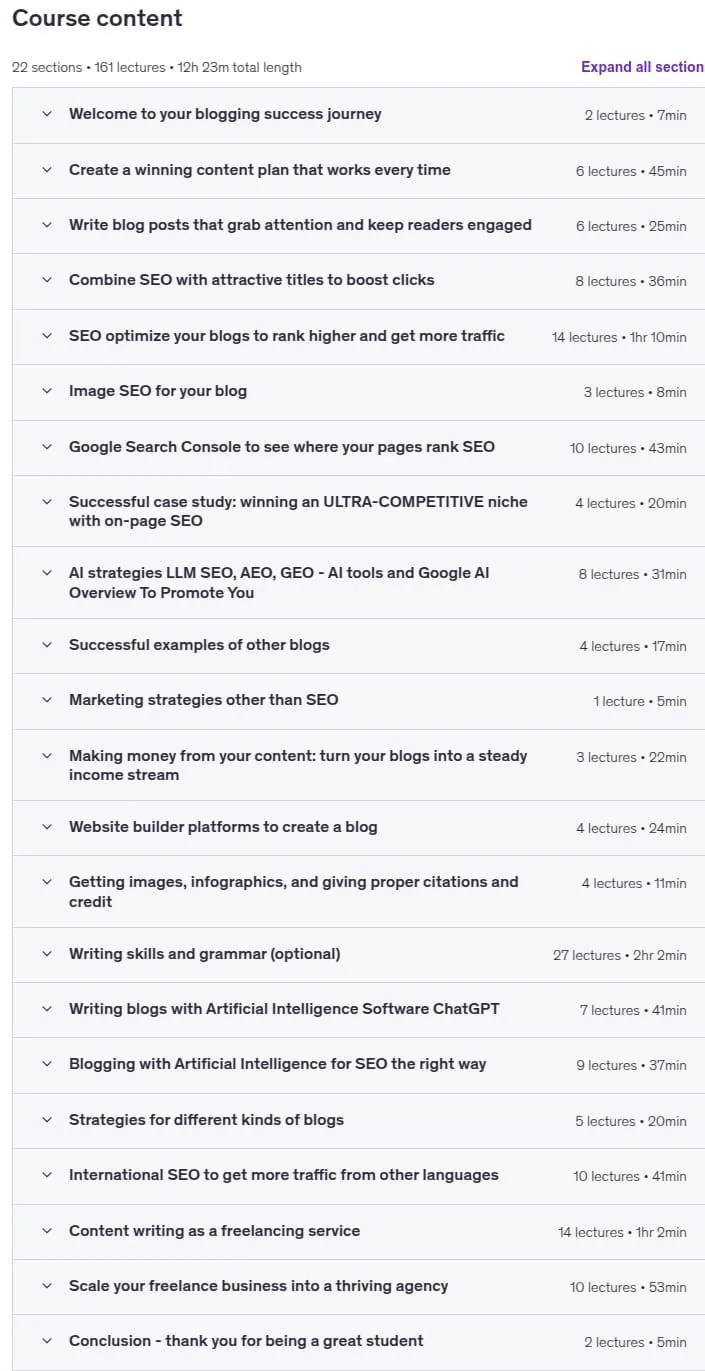Open 'Making money from your content' section
This screenshot has height=1371, width=705.
(358, 765)
